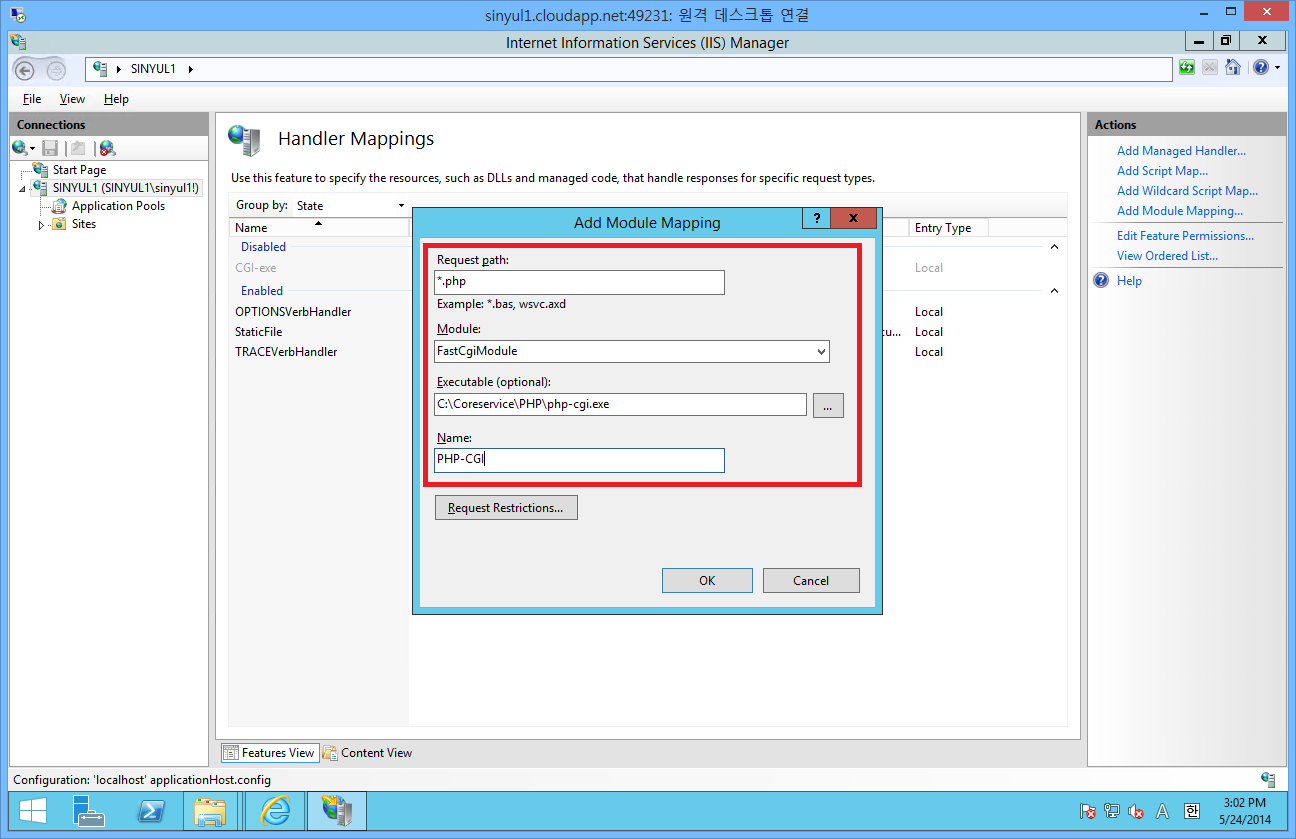Open the Help menu
The height and width of the screenshot is (839, 1296).
point(116,99)
